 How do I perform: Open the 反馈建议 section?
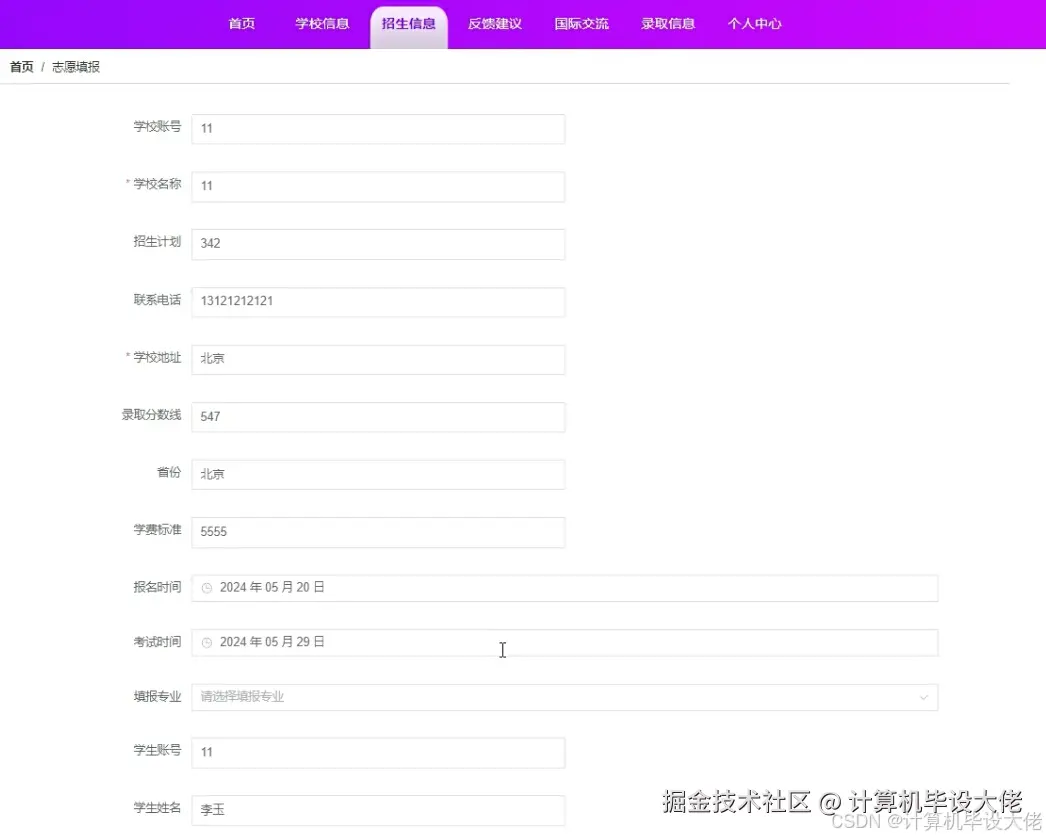click(x=495, y=23)
